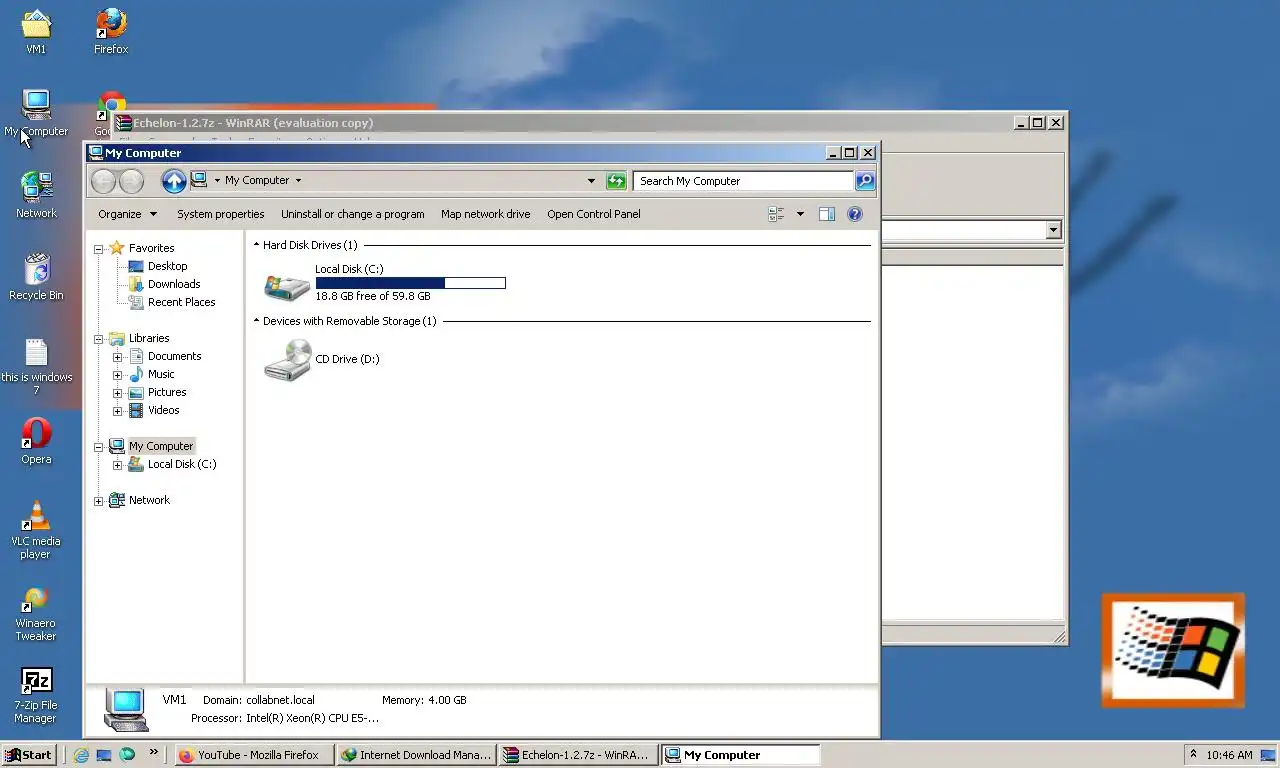Select Winaero Tweaker desktop icon

[36, 612]
